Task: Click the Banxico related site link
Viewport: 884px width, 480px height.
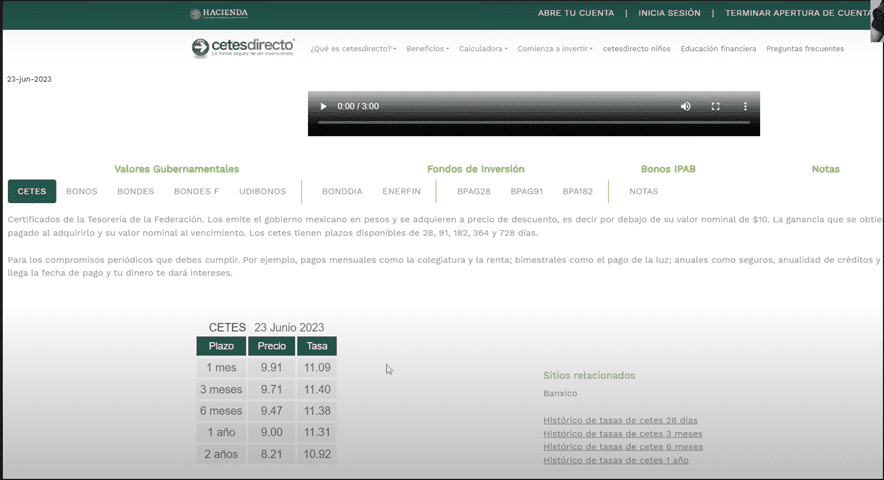Action: [560, 393]
